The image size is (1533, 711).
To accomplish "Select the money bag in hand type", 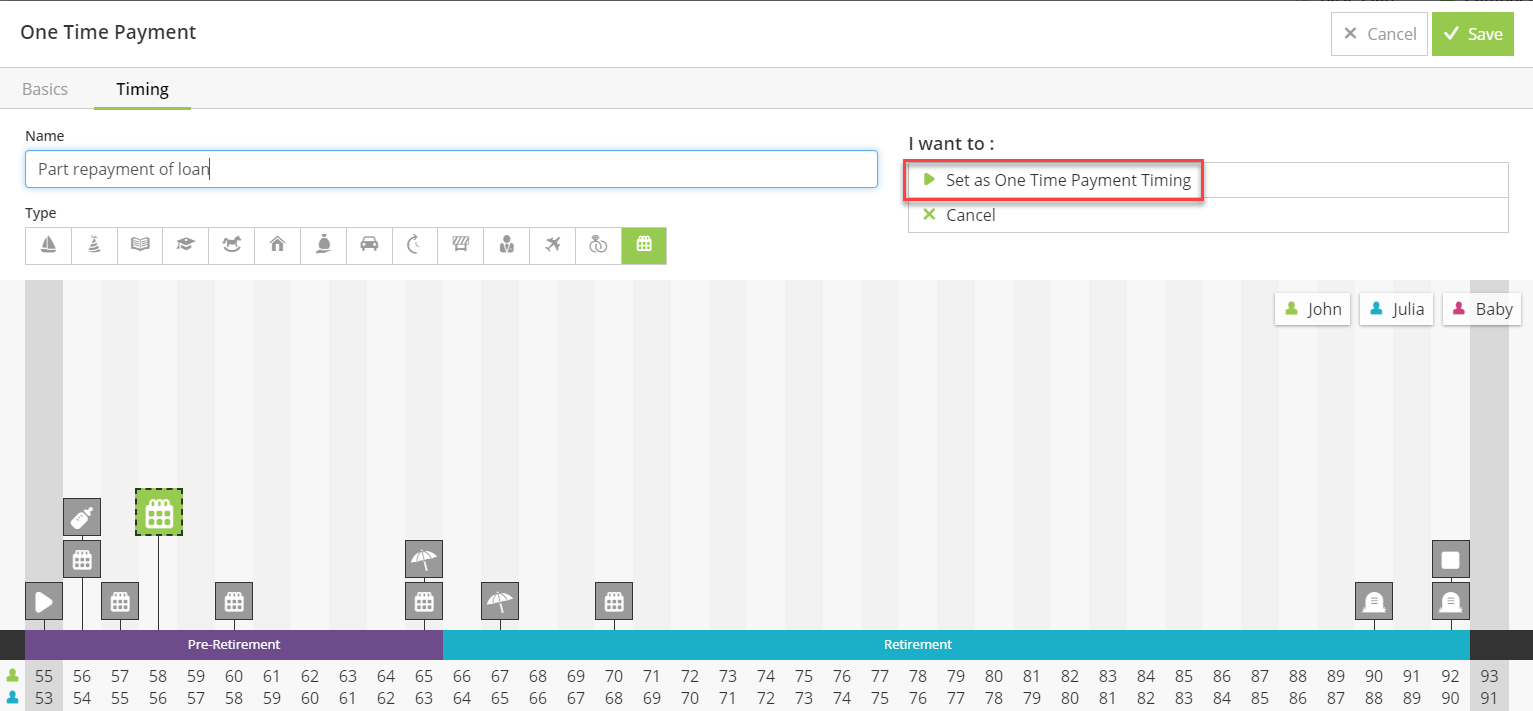I will (x=324, y=245).
